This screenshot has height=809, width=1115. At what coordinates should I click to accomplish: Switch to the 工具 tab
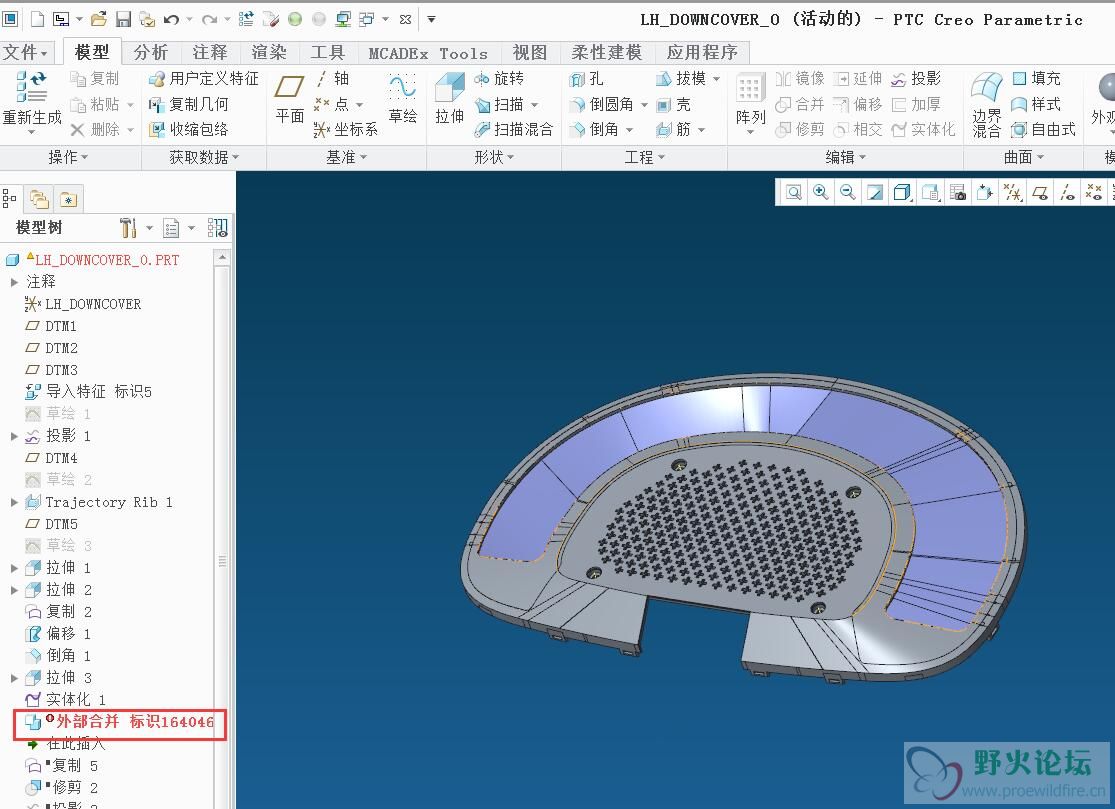tap(327, 53)
